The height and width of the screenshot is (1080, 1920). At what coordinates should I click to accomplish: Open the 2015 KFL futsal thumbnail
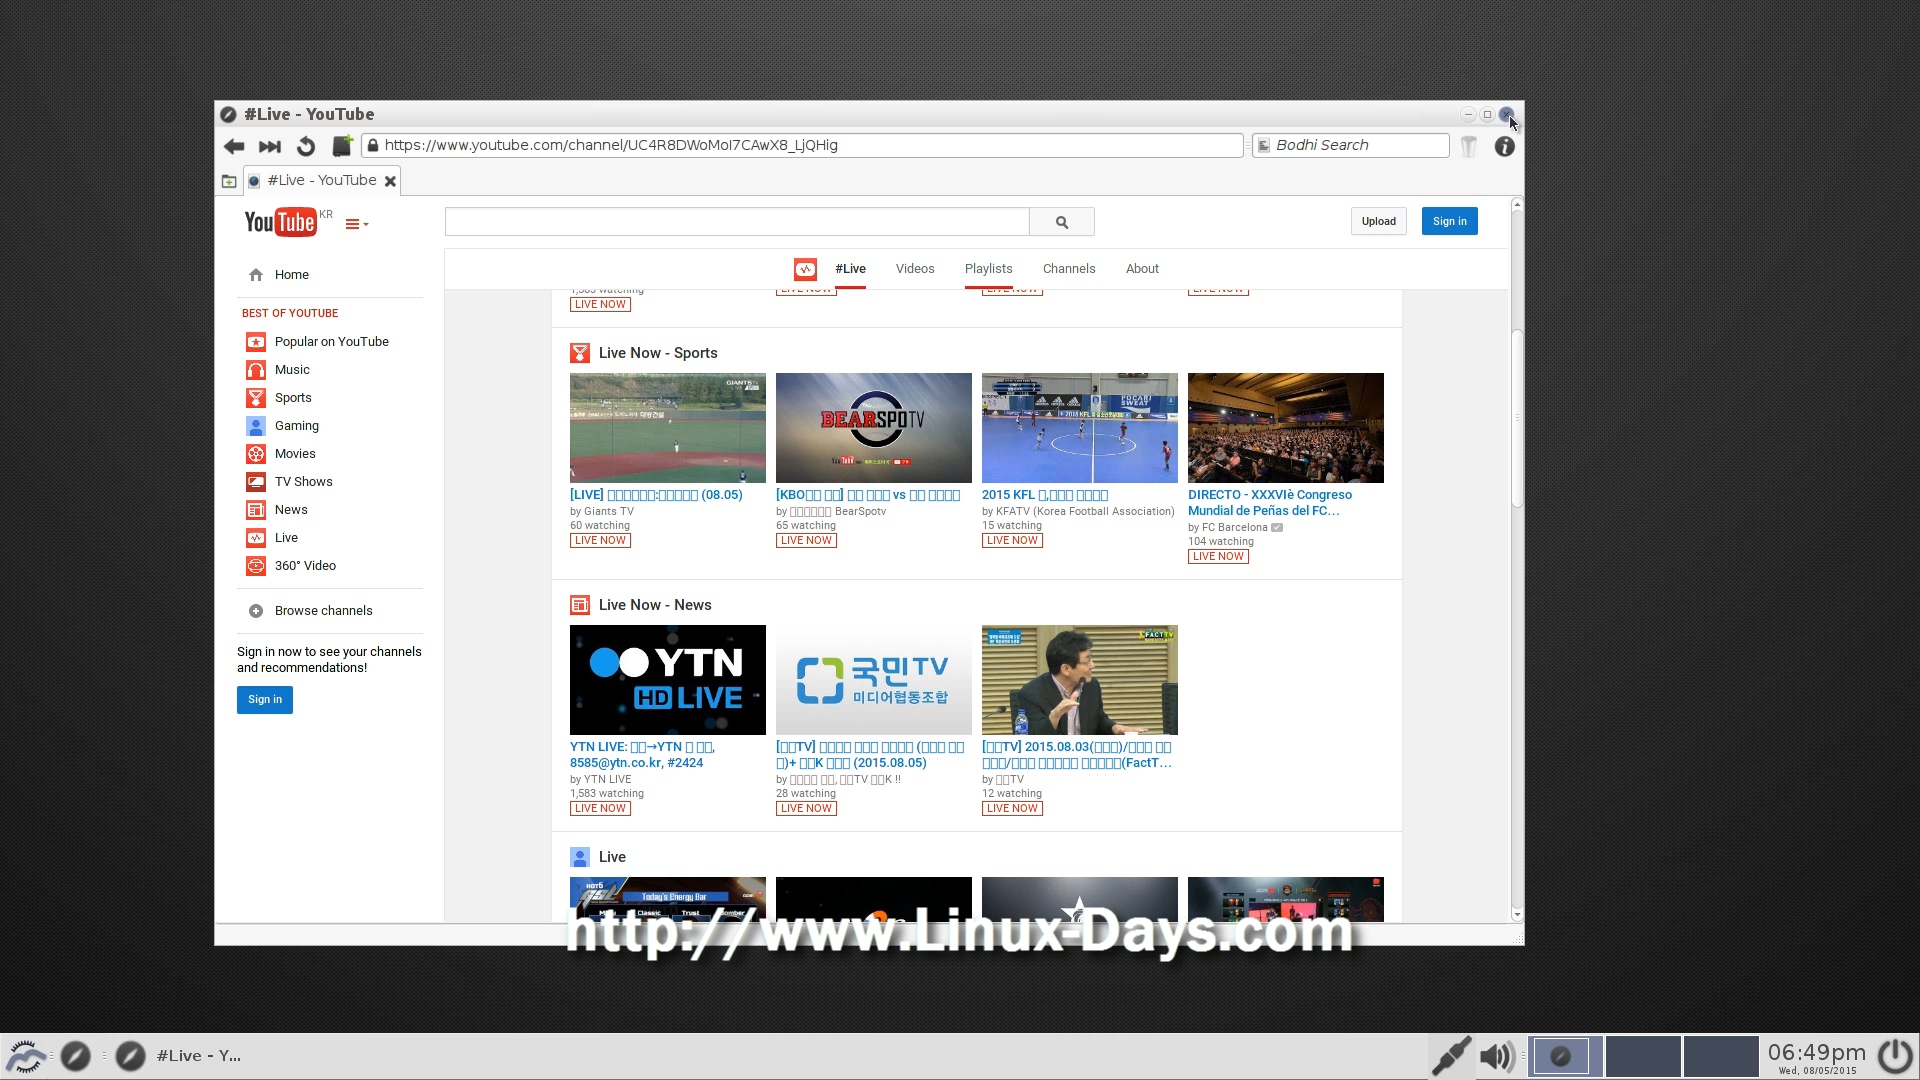(x=1080, y=428)
